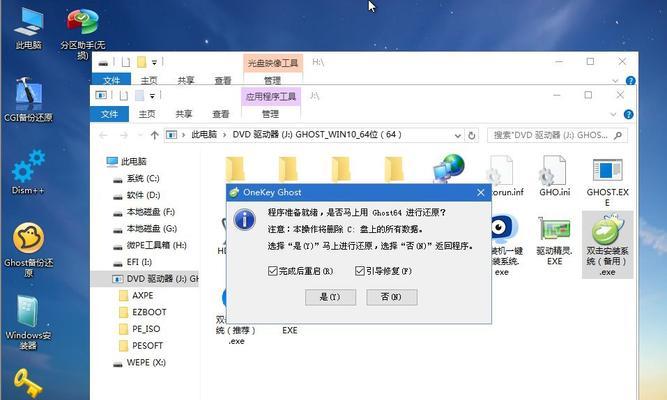667x400 pixels.
Task: Click the Up arrow in J: explorer
Action: 154,135
